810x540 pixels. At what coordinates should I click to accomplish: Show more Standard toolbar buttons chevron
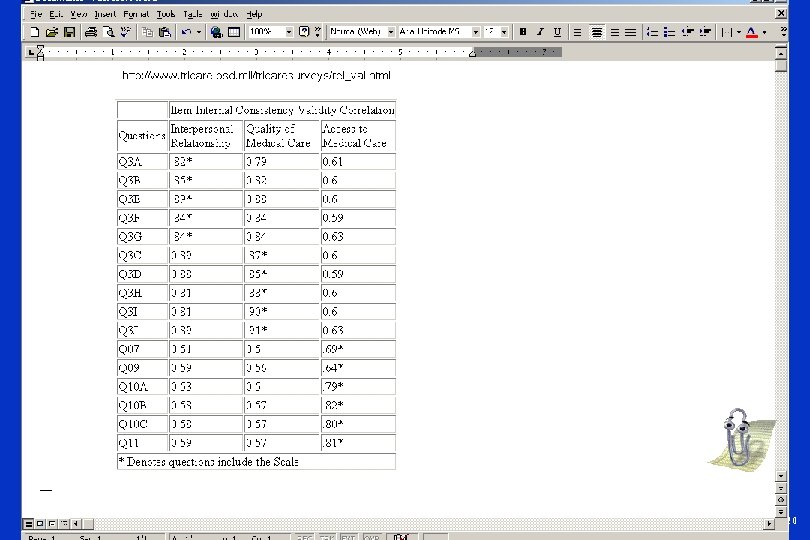(318, 32)
